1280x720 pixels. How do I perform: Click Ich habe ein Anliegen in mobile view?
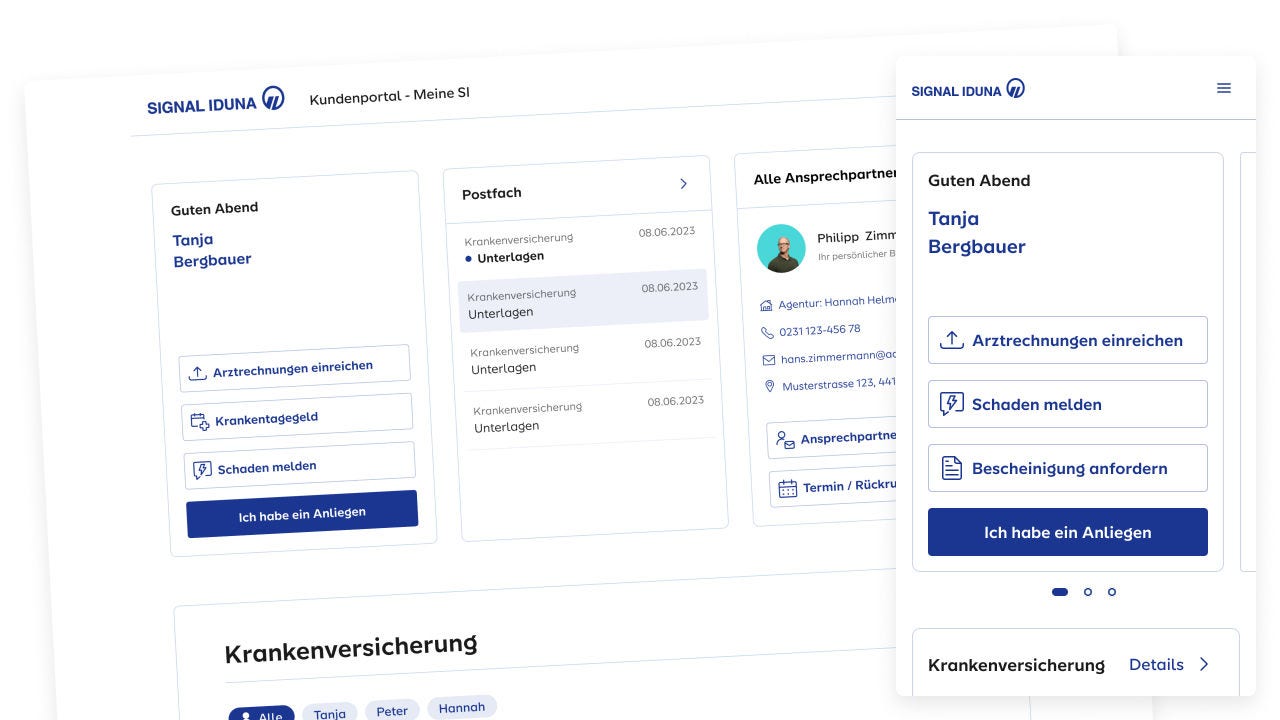[x=1067, y=532]
